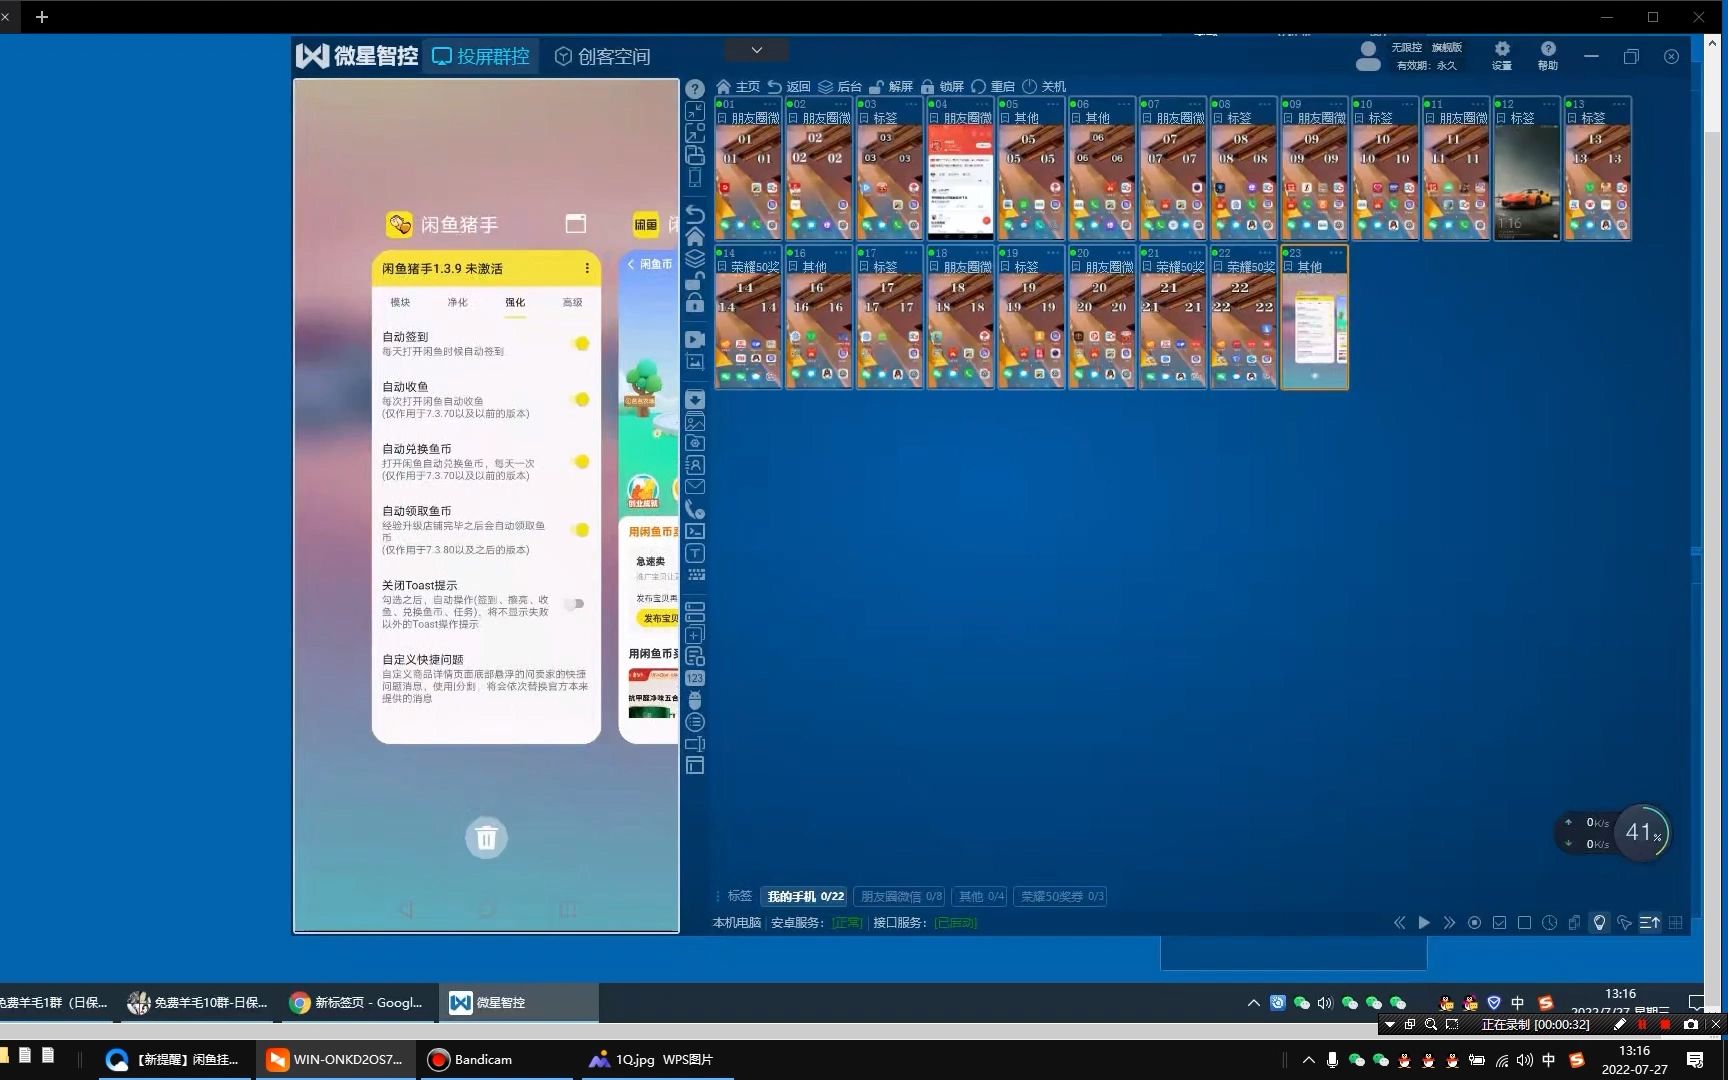
Task: Switch to the 创客空间 tab
Action: click(602, 57)
